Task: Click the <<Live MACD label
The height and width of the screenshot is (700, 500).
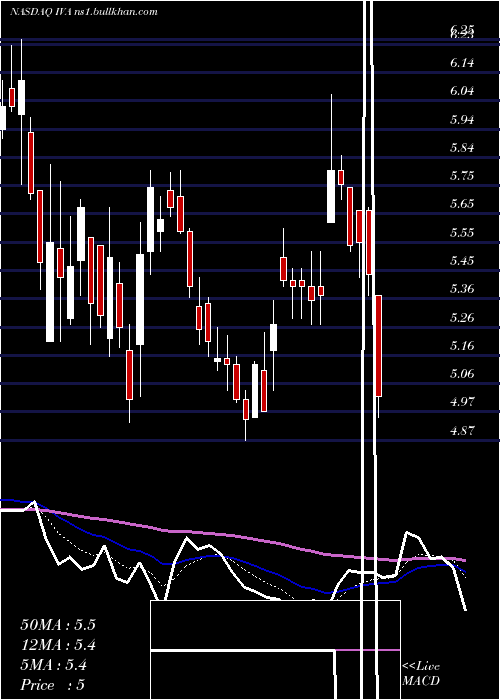Action: pyautogui.click(x=421, y=673)
